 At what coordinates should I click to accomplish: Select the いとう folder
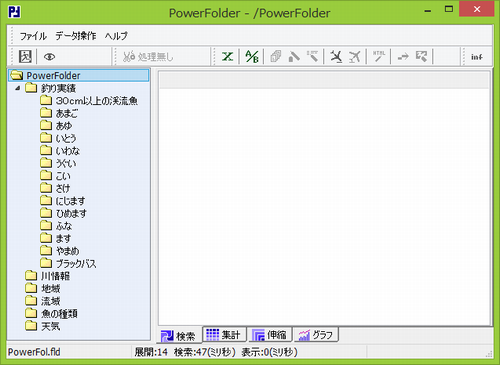click(66, 138)
